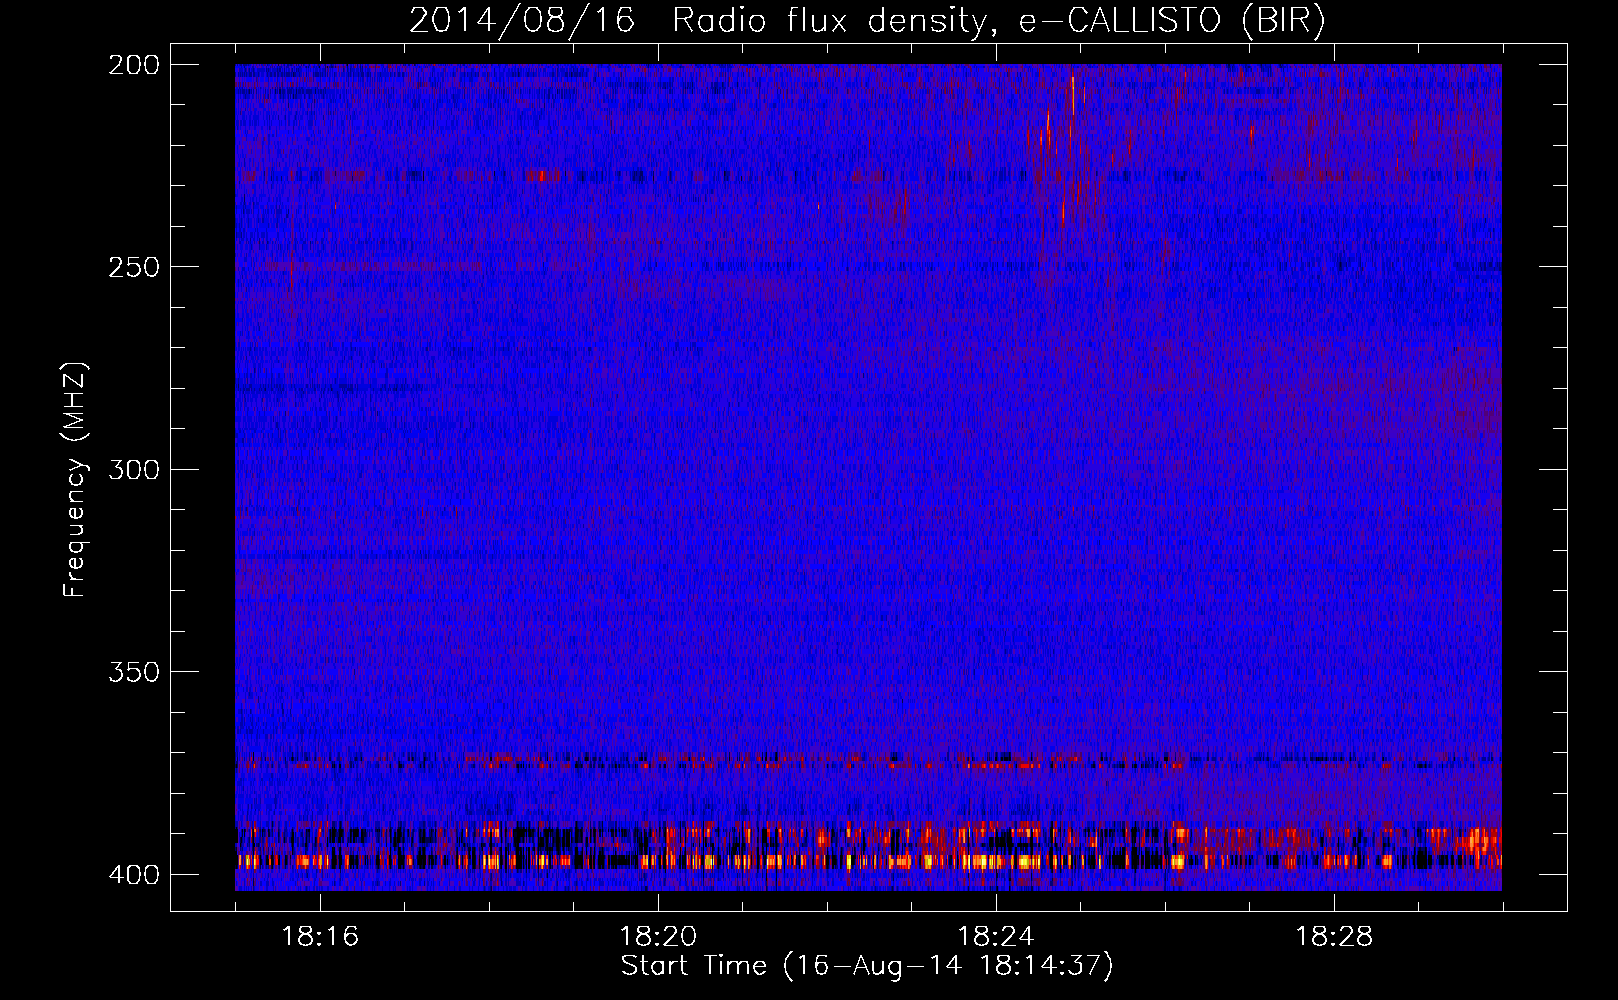Click the 18:28 time tick label
This screenshot has width=1618, height=1000.
(1334, 936)
